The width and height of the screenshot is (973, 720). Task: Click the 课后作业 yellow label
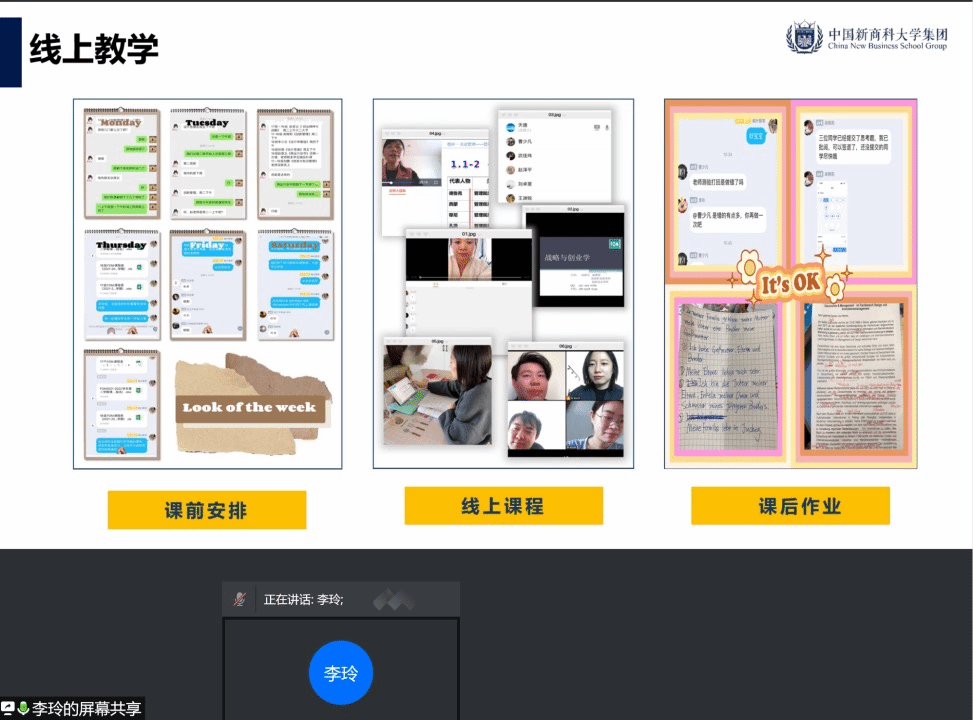tap(790, 506)
